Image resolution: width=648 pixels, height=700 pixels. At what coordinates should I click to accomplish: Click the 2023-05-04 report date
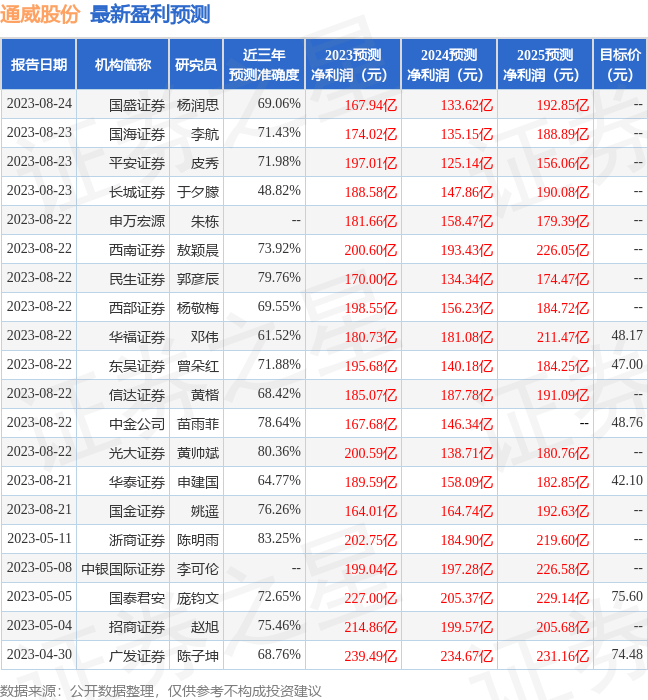pyautogui.click(x=39, y=625)
